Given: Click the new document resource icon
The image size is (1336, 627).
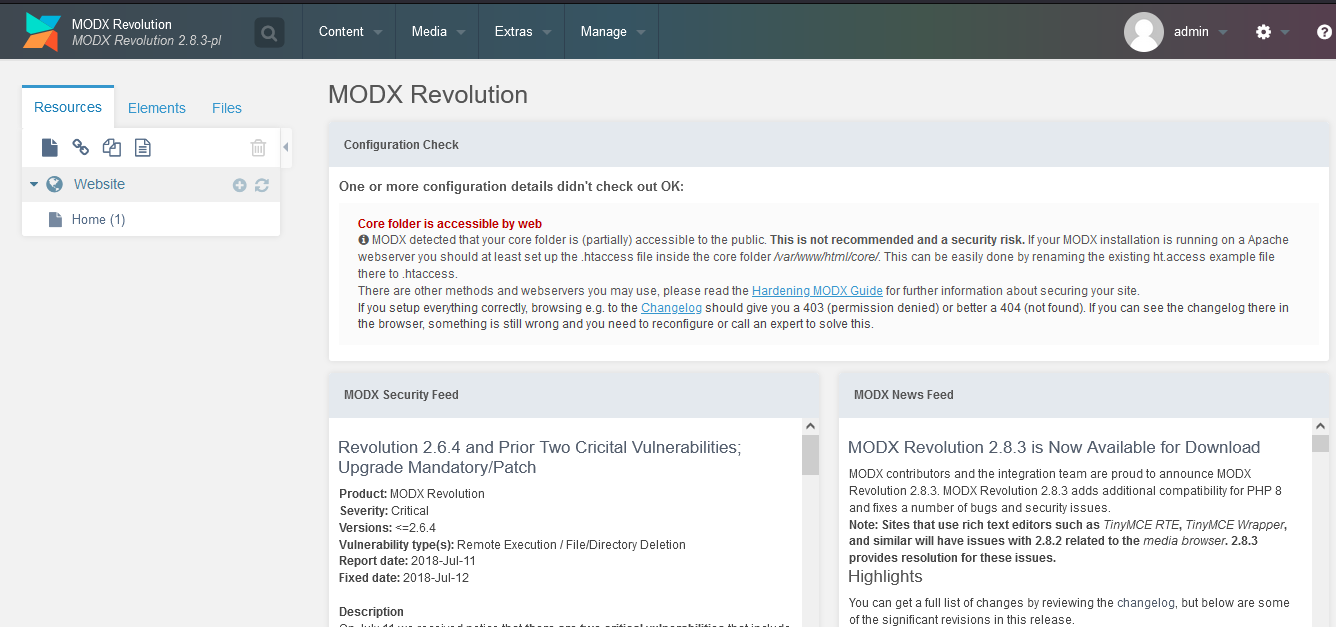Looking at the screenshot, I should tap(50, 148).
